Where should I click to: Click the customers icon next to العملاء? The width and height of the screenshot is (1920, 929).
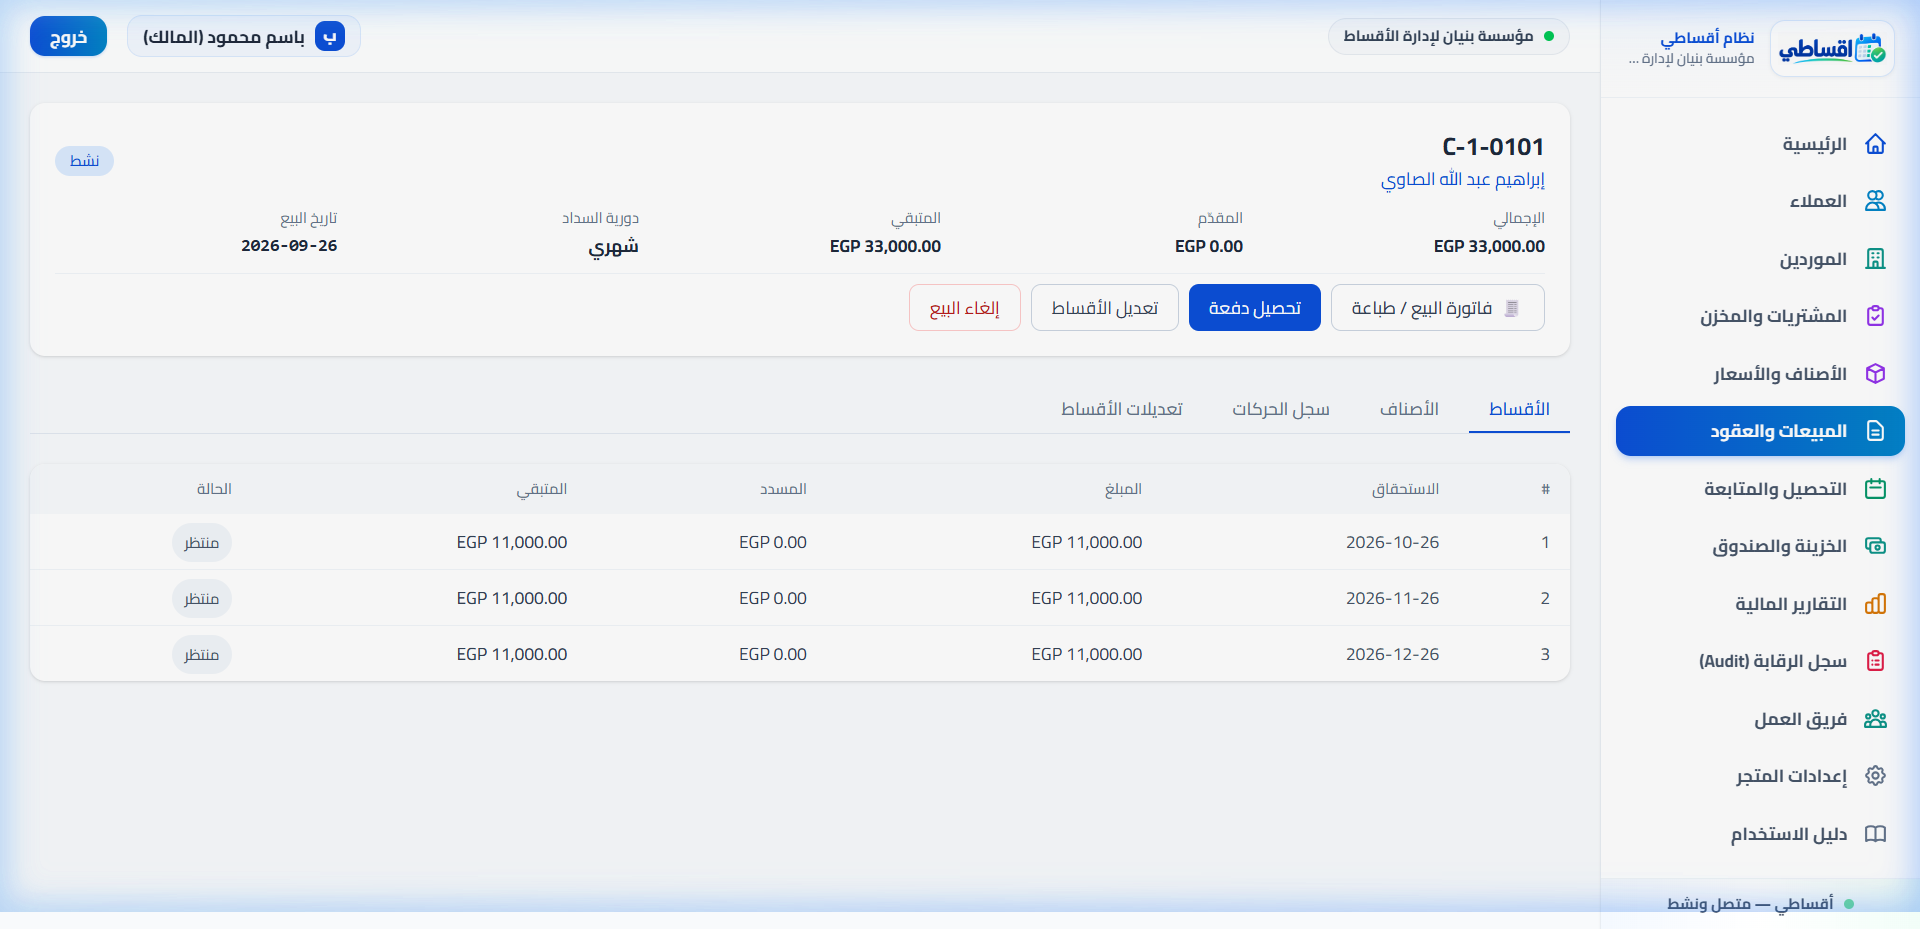(1875, 201)
